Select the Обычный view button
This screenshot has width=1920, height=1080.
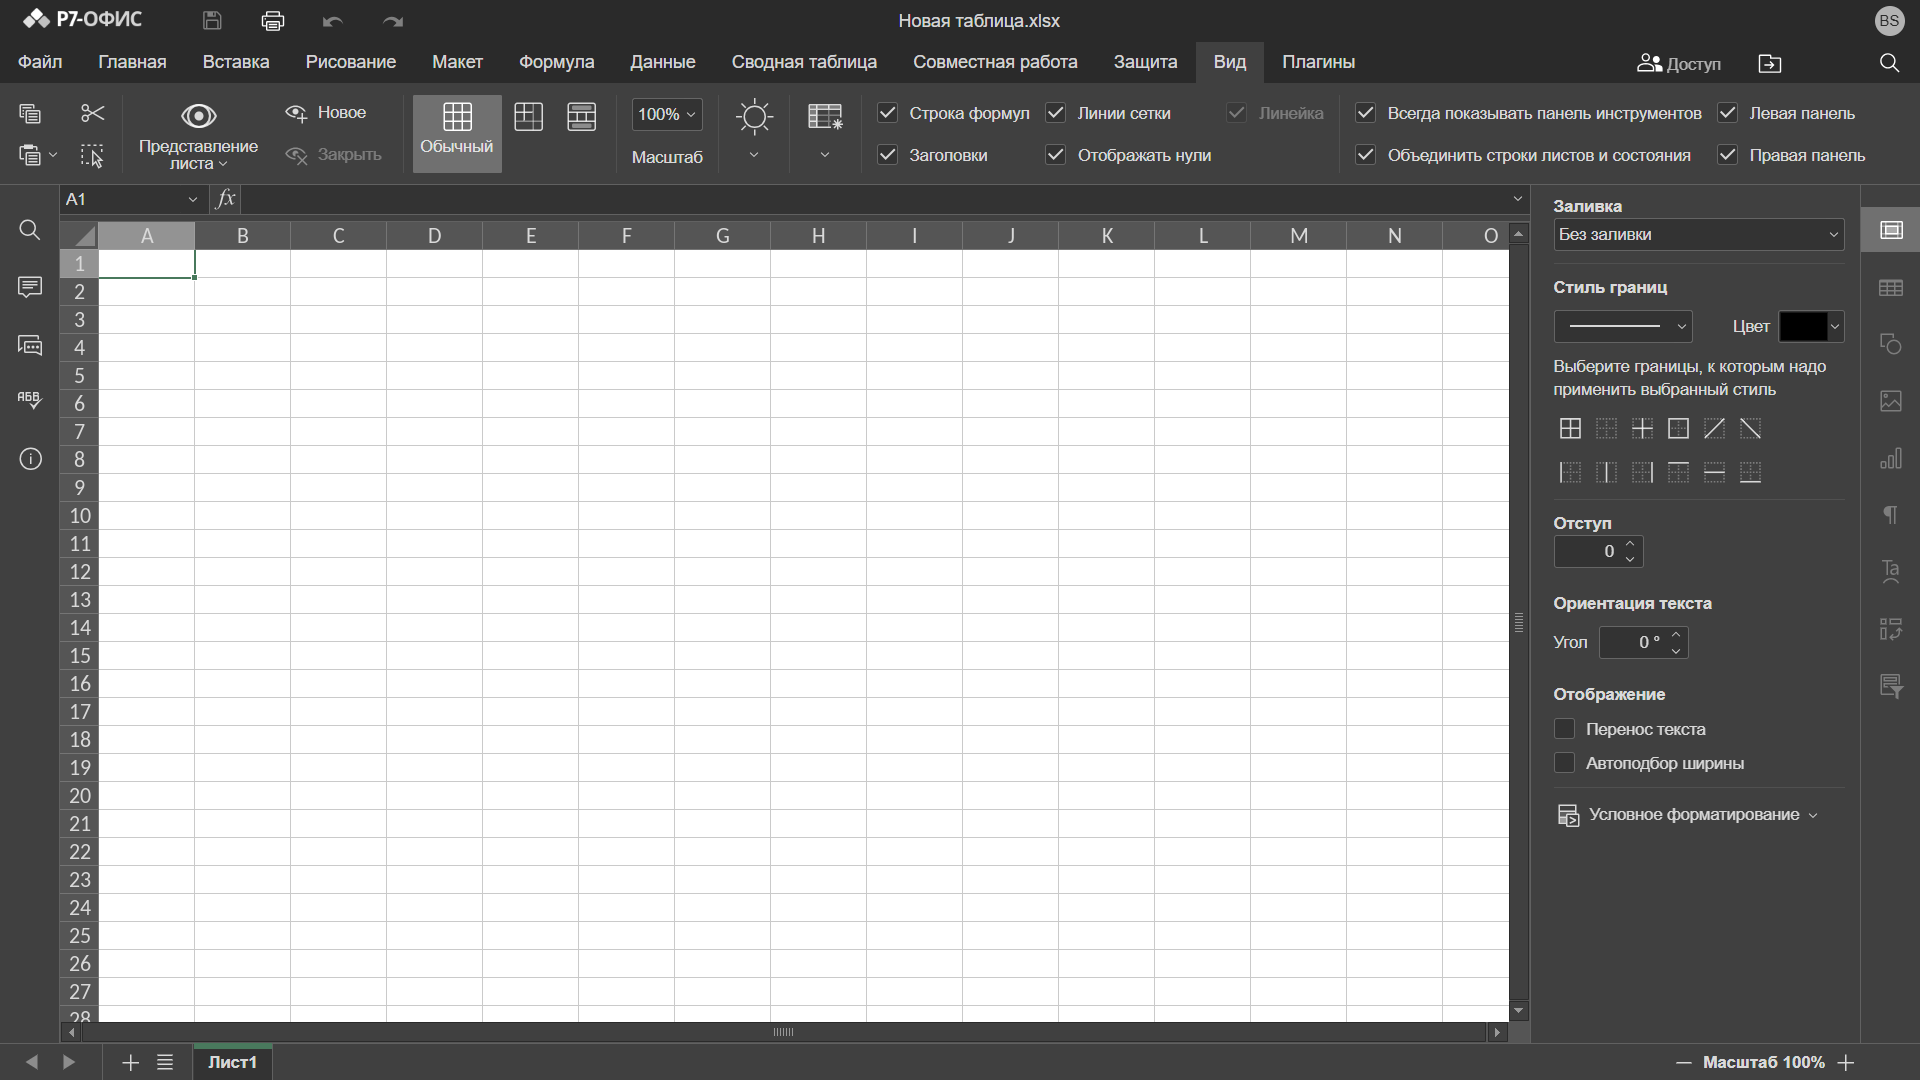coord(457,133)
